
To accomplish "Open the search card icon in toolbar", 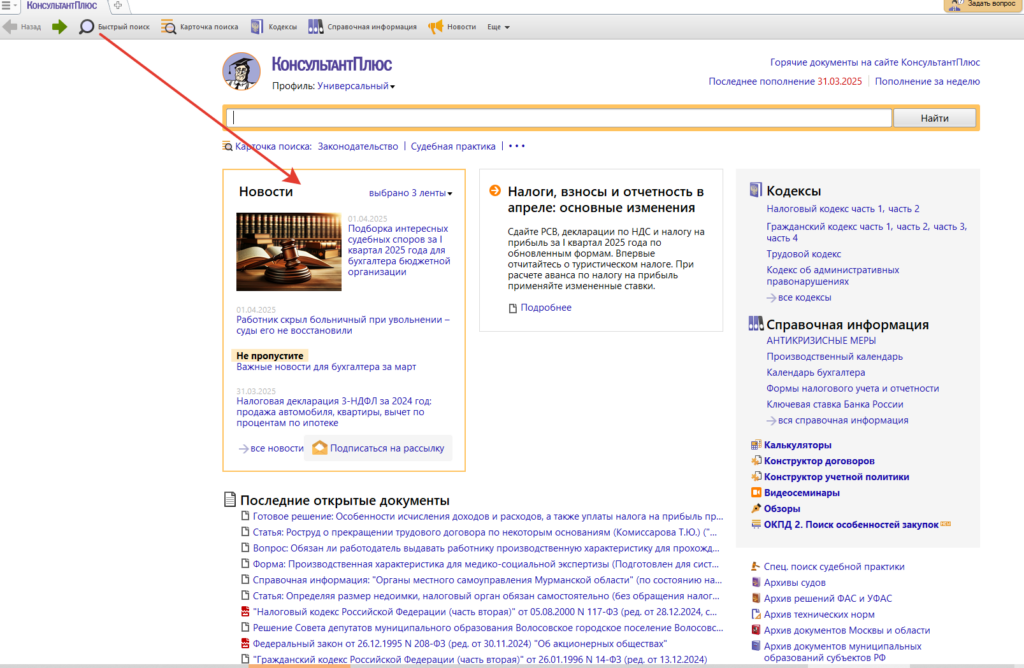I will (168, 27).
